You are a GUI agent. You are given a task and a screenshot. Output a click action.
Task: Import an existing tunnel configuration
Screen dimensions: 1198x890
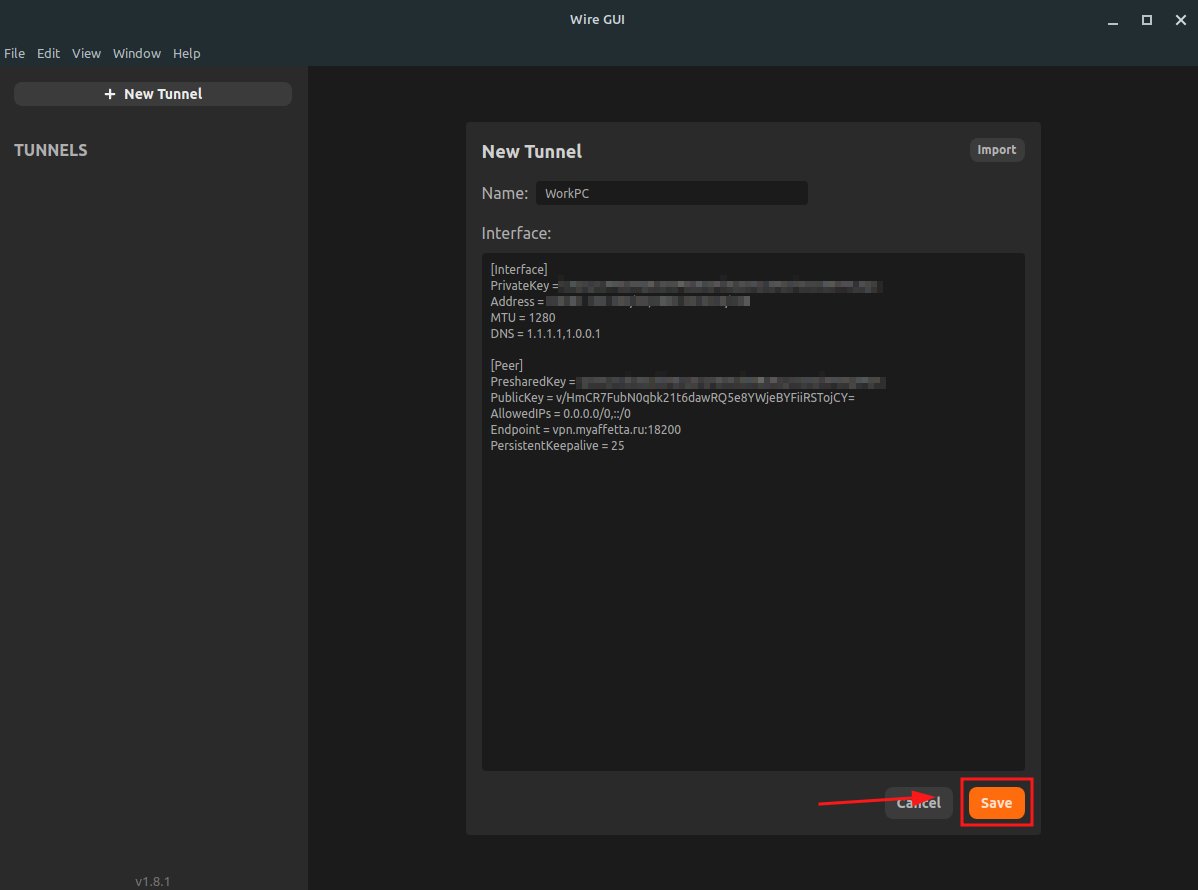click(997, 149)
